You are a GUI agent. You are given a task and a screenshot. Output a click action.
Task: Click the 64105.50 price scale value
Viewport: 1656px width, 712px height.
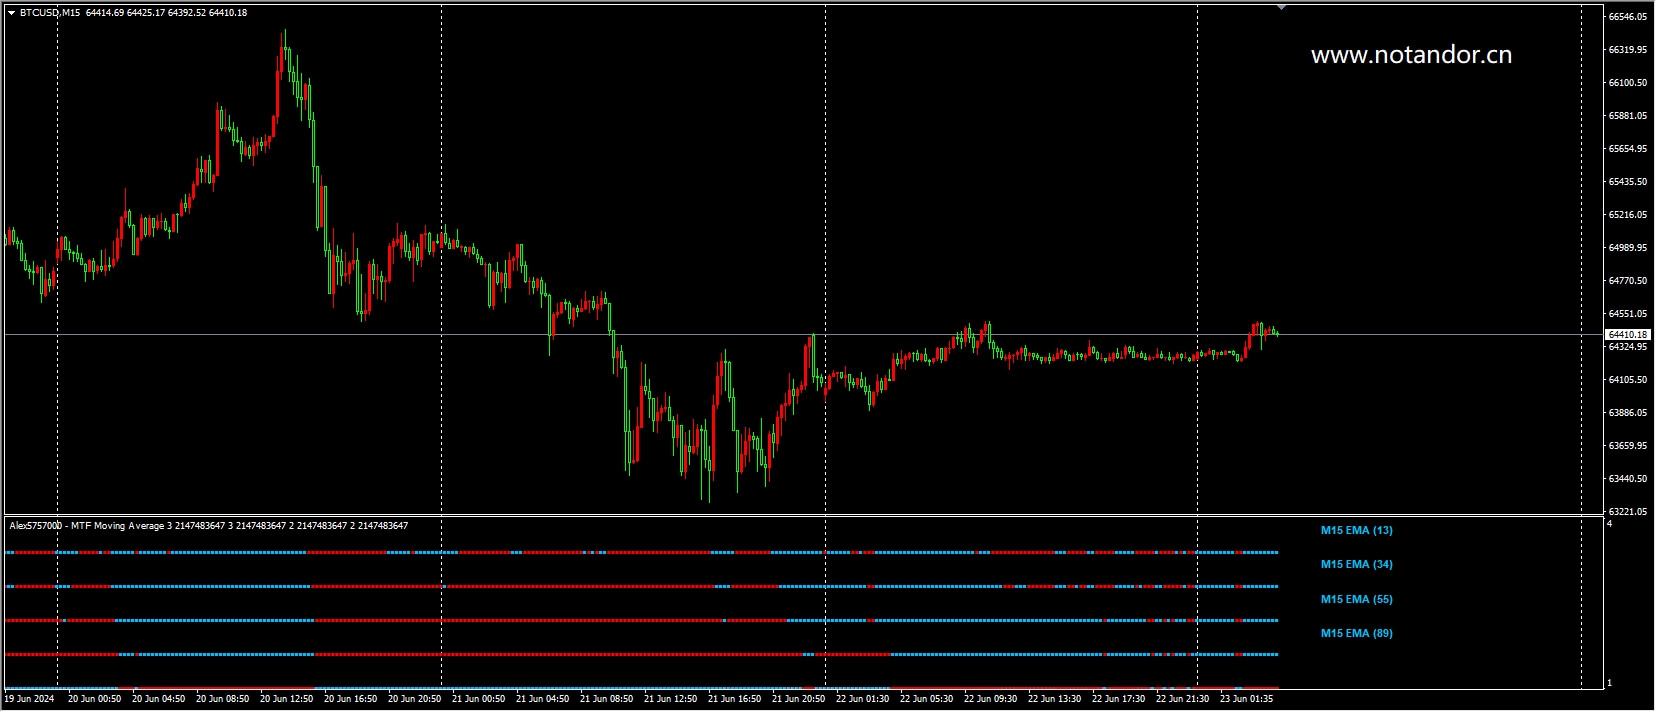click(x=1628, y=380)
